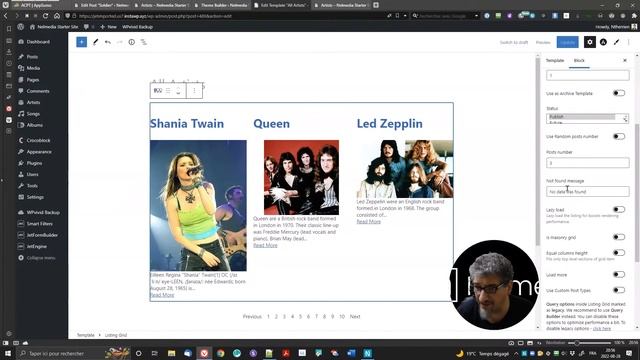Open Appearance in admin menu
640x360 pixels.
tap(39, 152)
